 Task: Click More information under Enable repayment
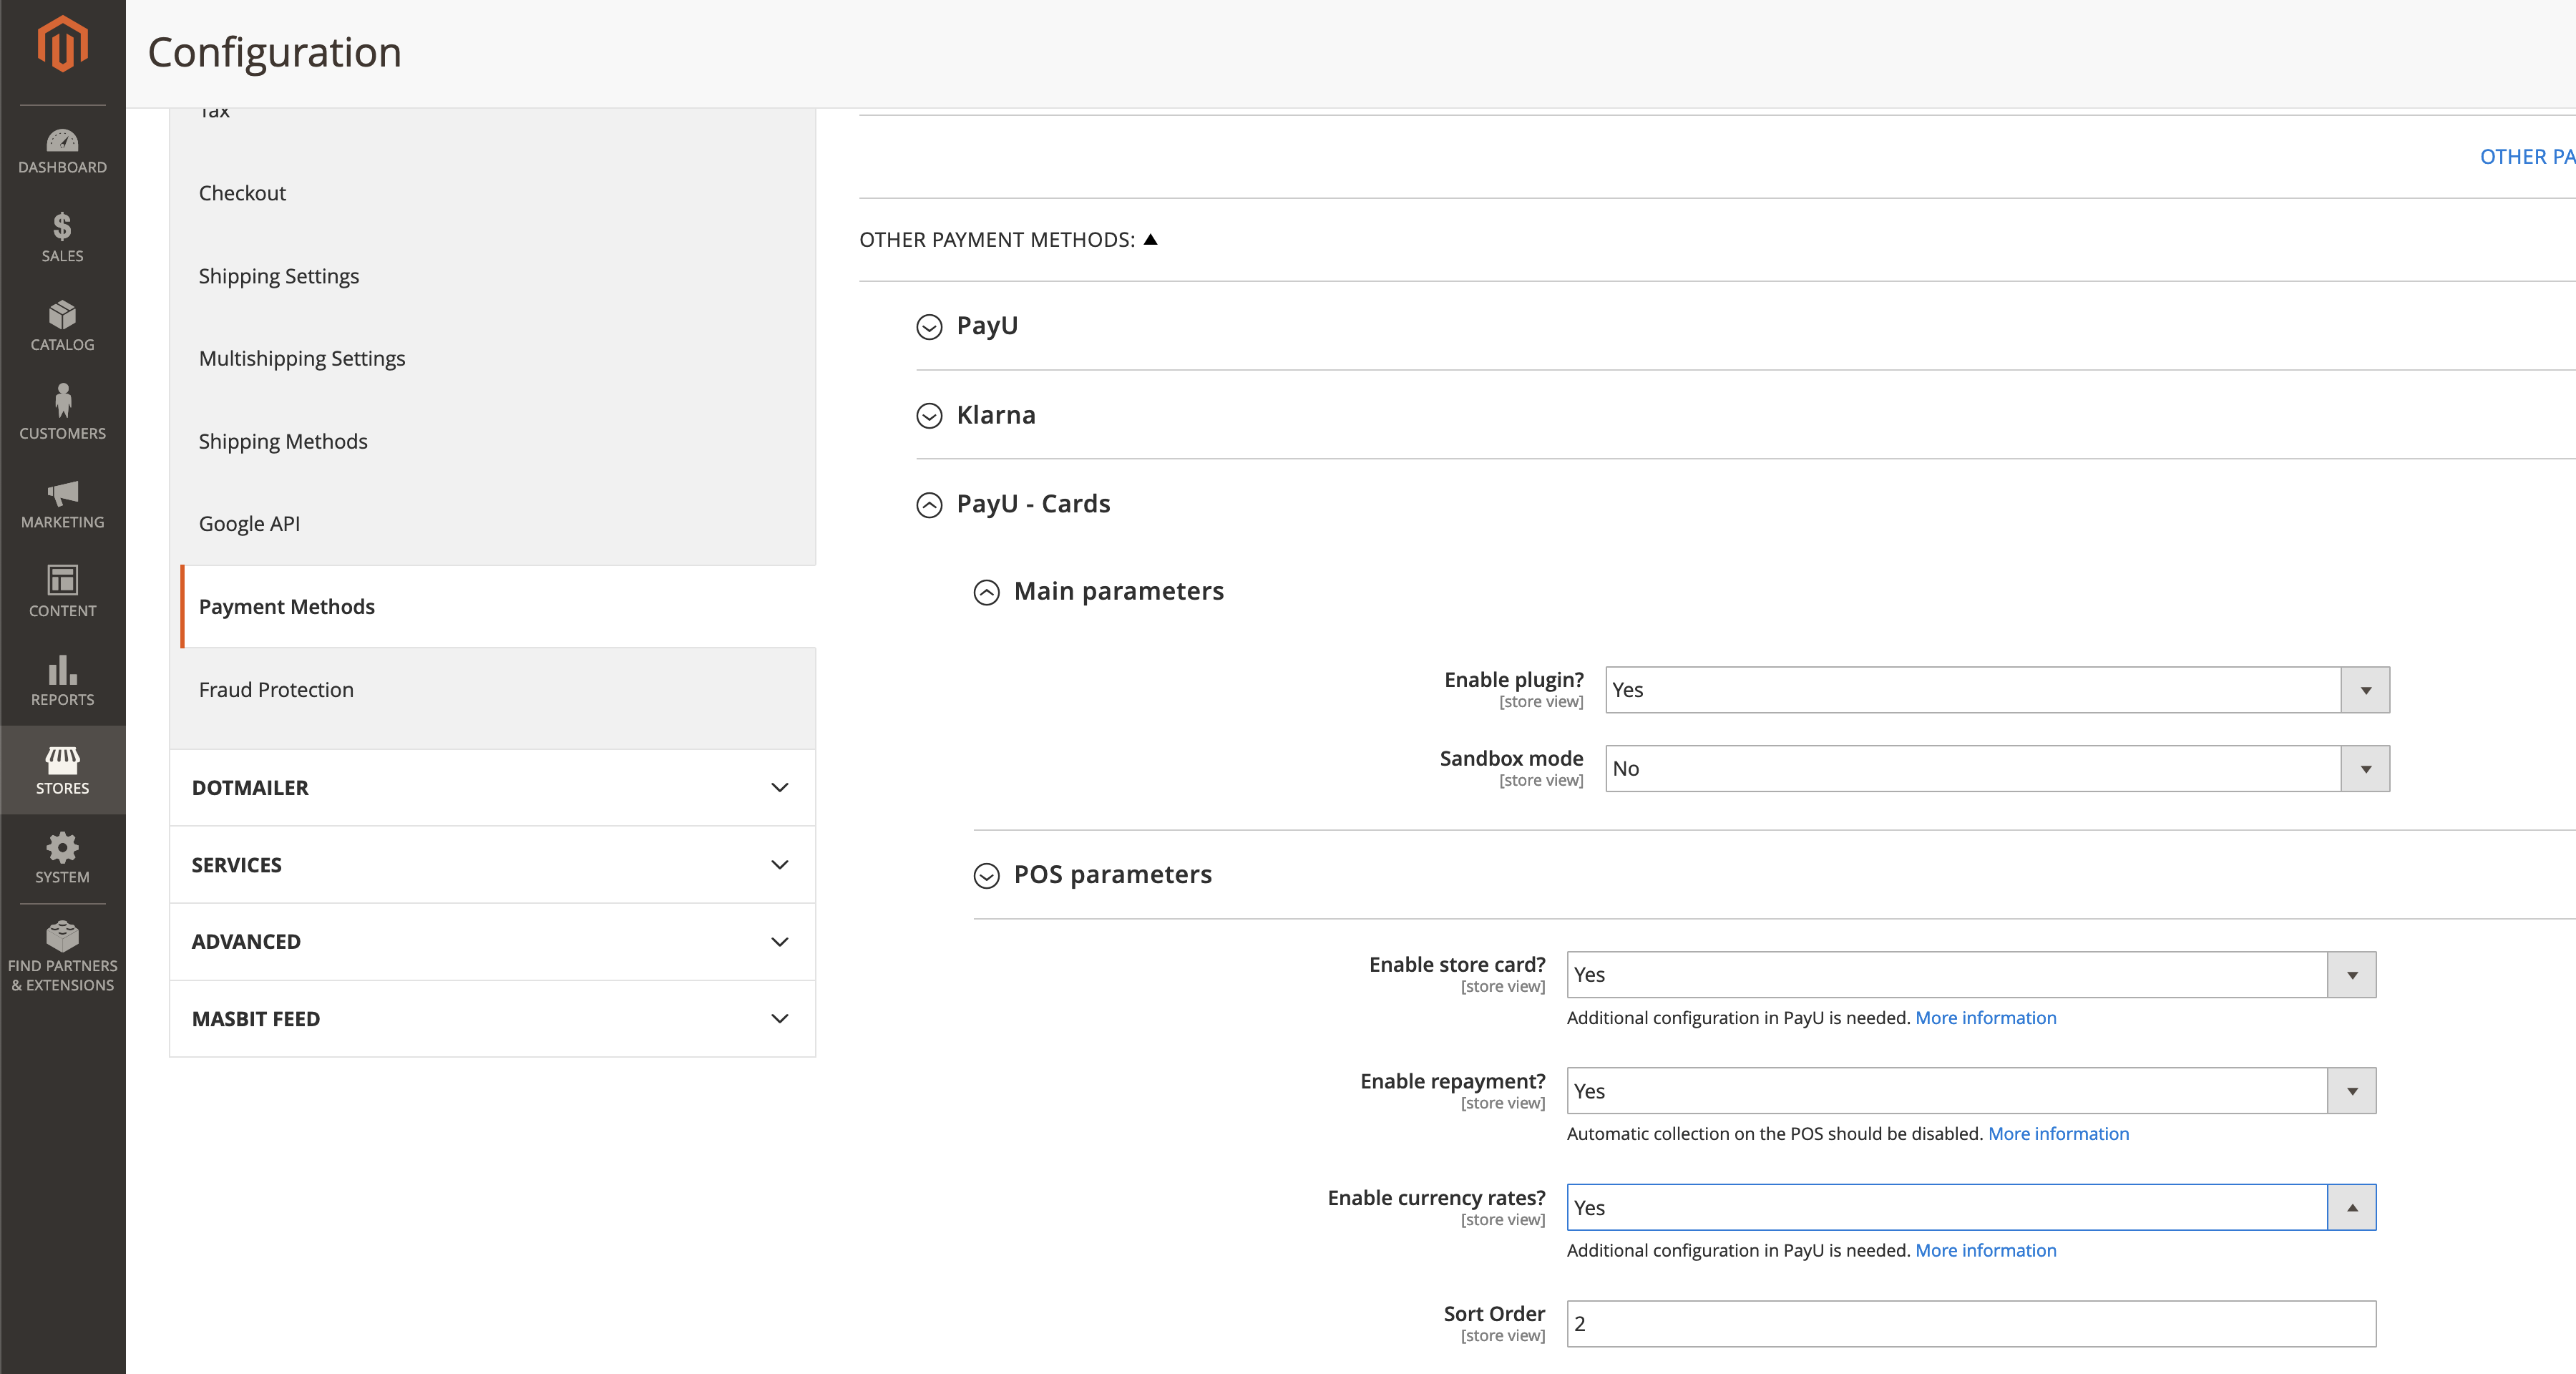tap(2058, 1134)
